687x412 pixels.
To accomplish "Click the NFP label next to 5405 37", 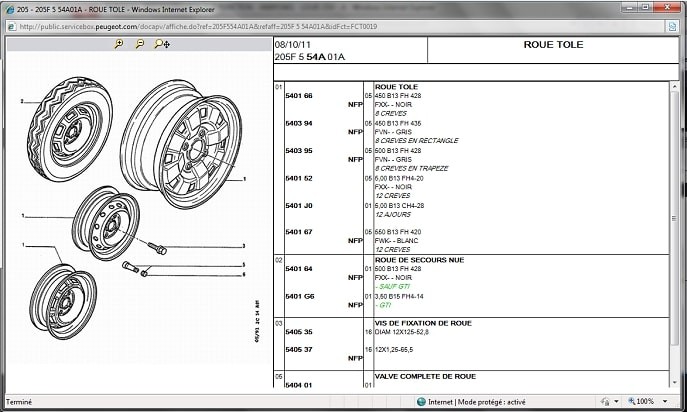I will (355, 358).
